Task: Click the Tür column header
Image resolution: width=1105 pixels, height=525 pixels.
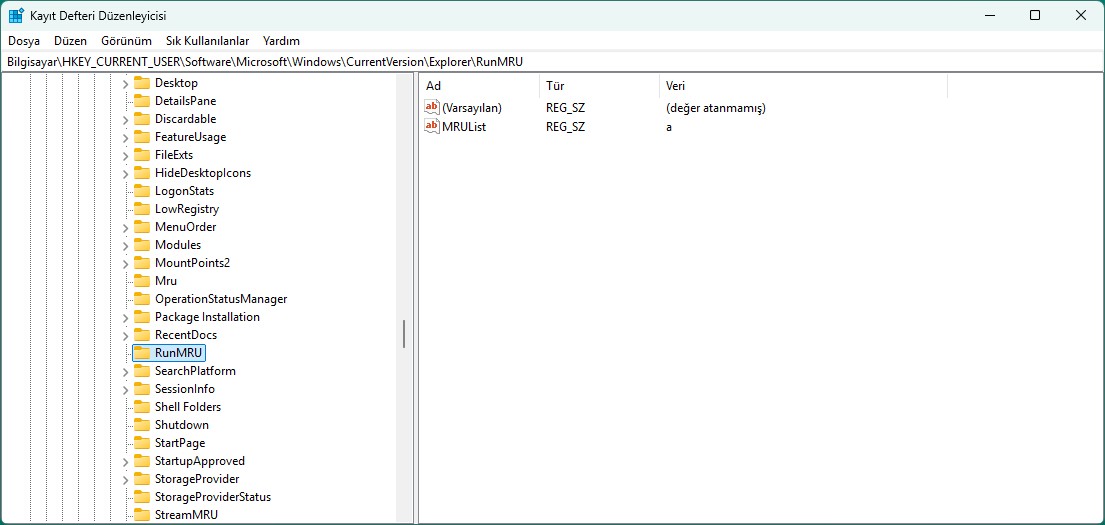Action: pos(600,86)
